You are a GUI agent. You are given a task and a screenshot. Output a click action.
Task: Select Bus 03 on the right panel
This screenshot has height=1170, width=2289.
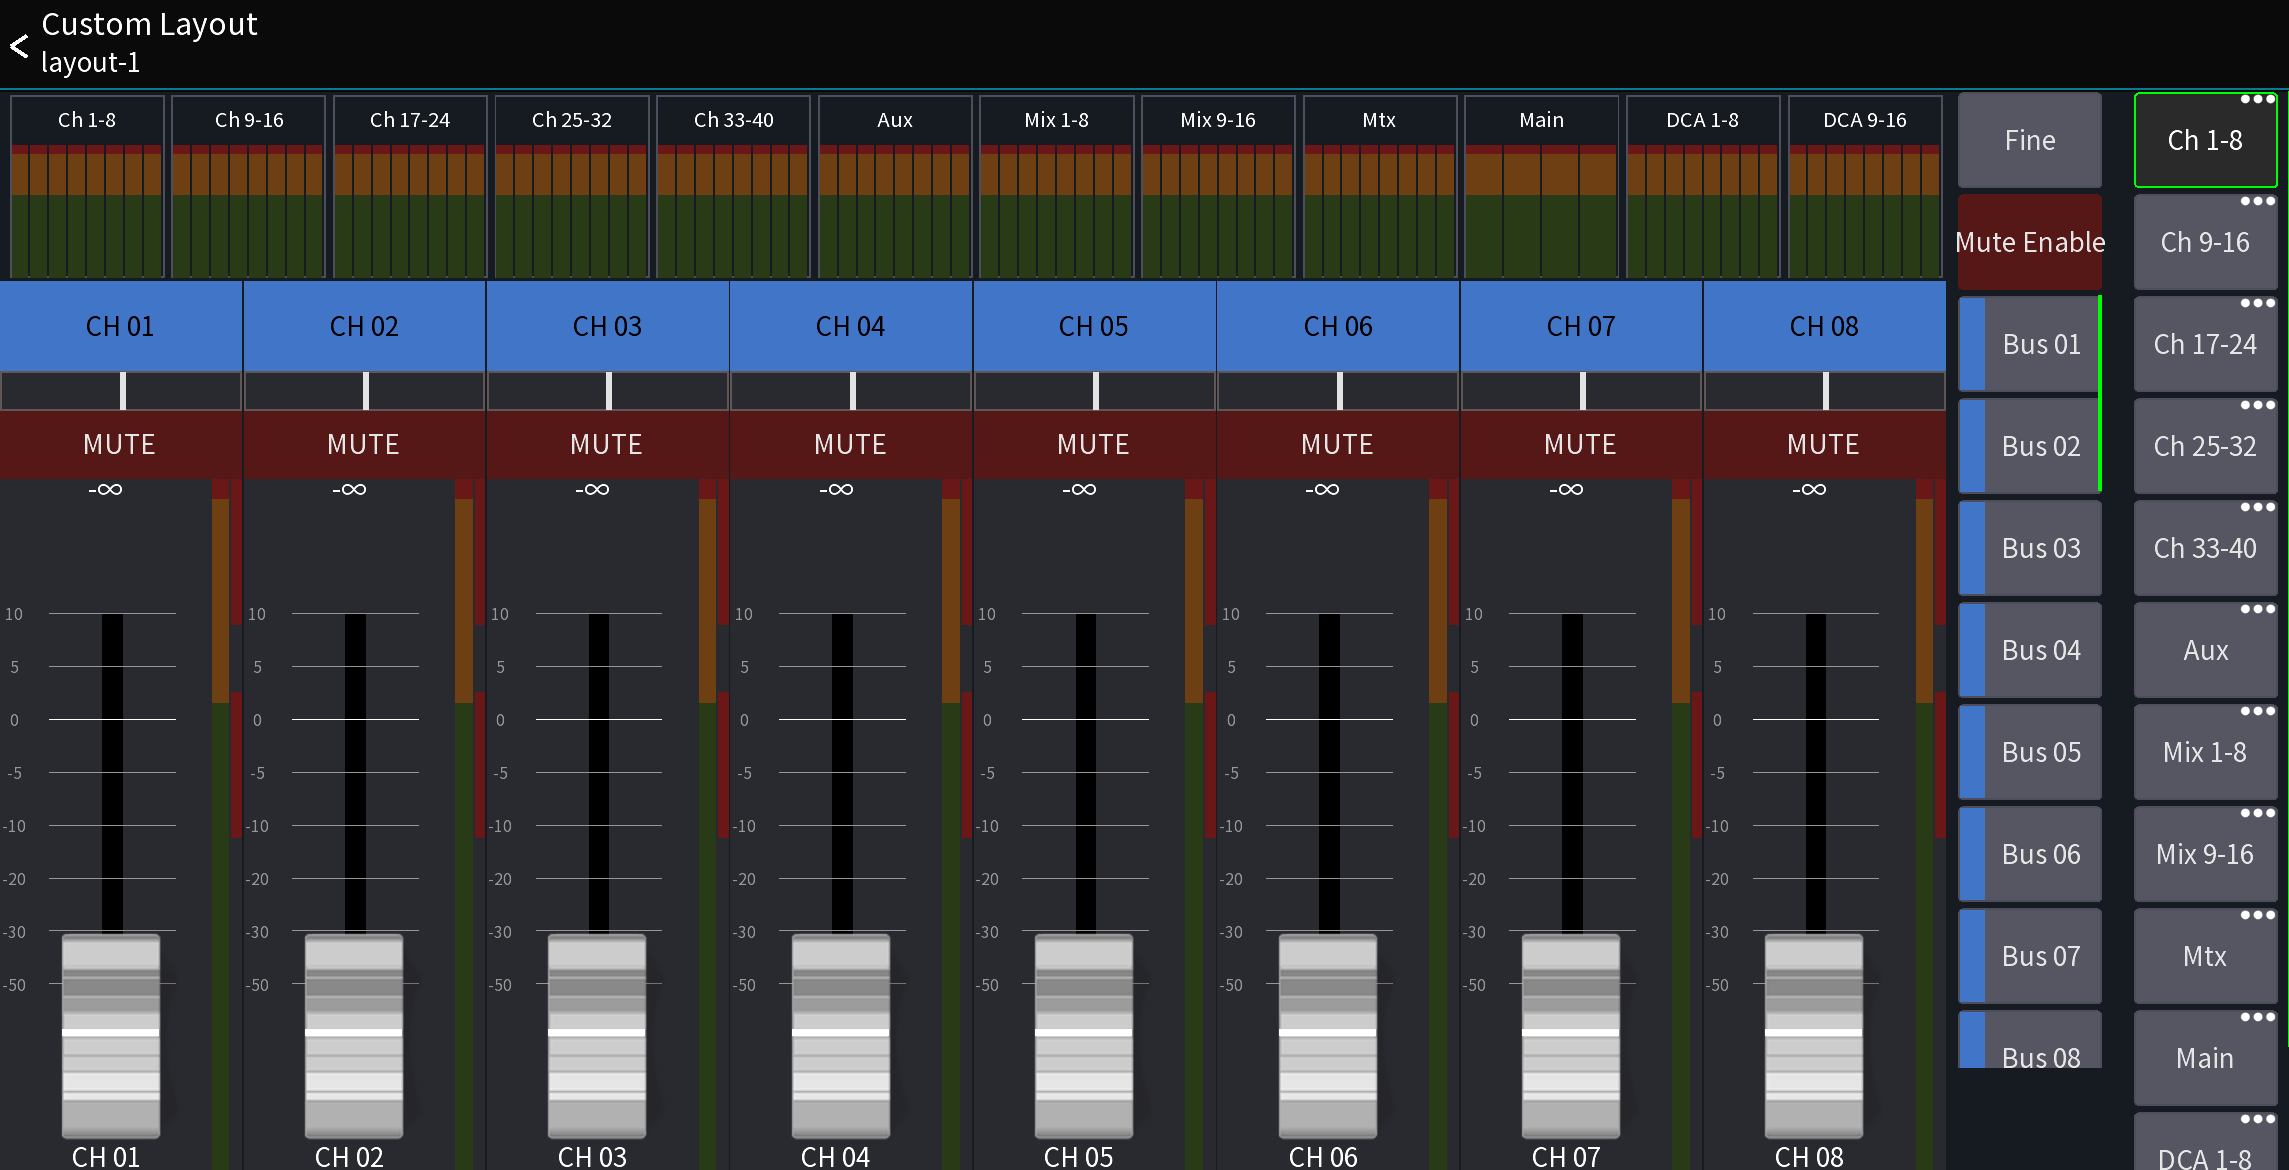(2029, 548)
